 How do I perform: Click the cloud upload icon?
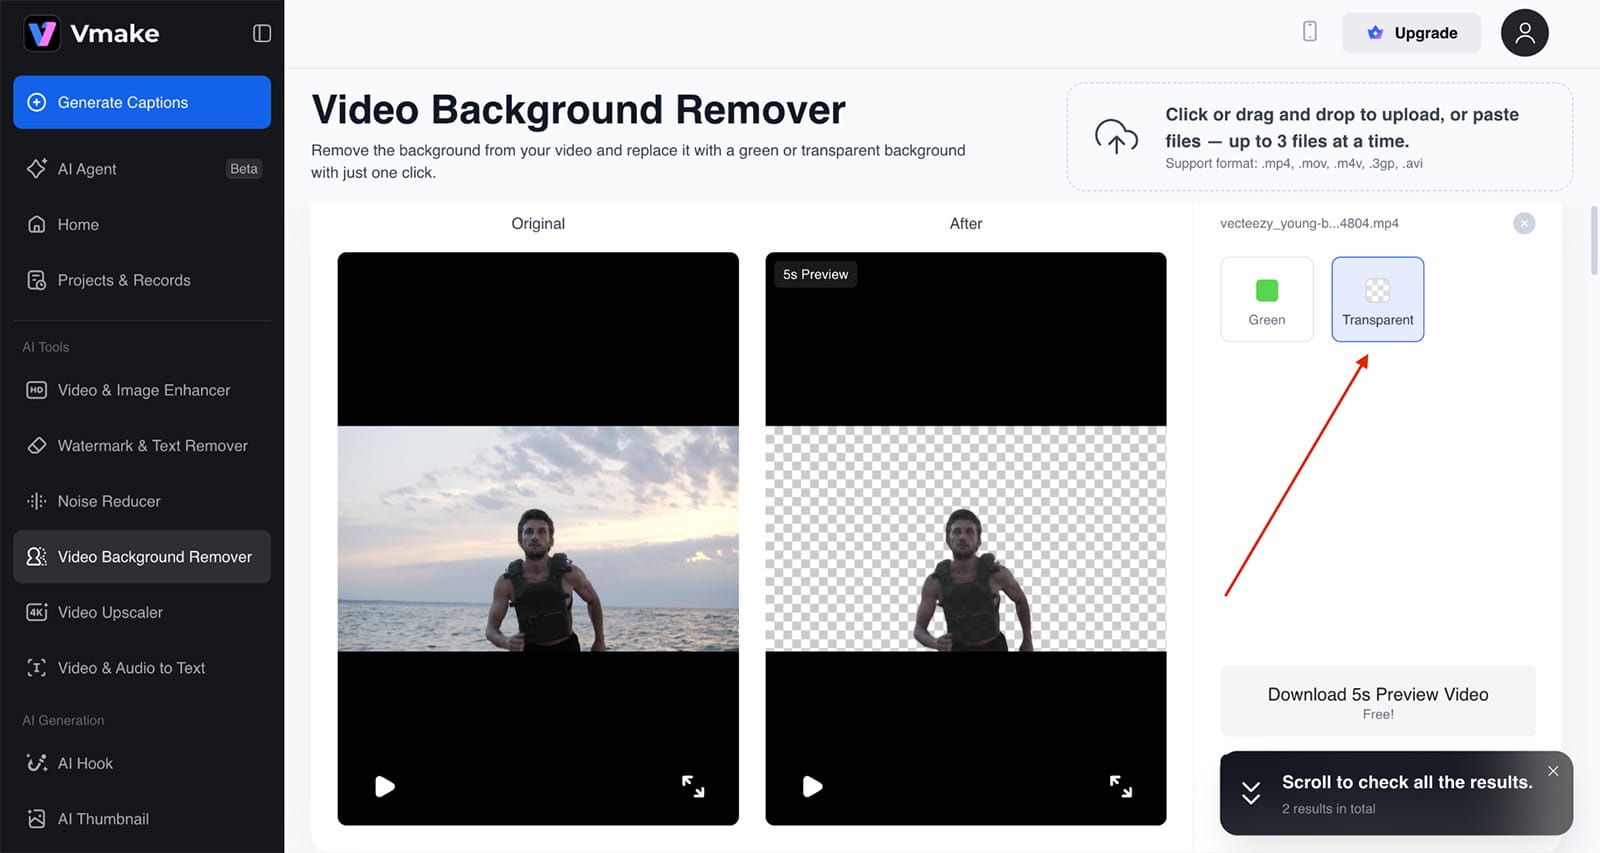(x=1116, y=136)
